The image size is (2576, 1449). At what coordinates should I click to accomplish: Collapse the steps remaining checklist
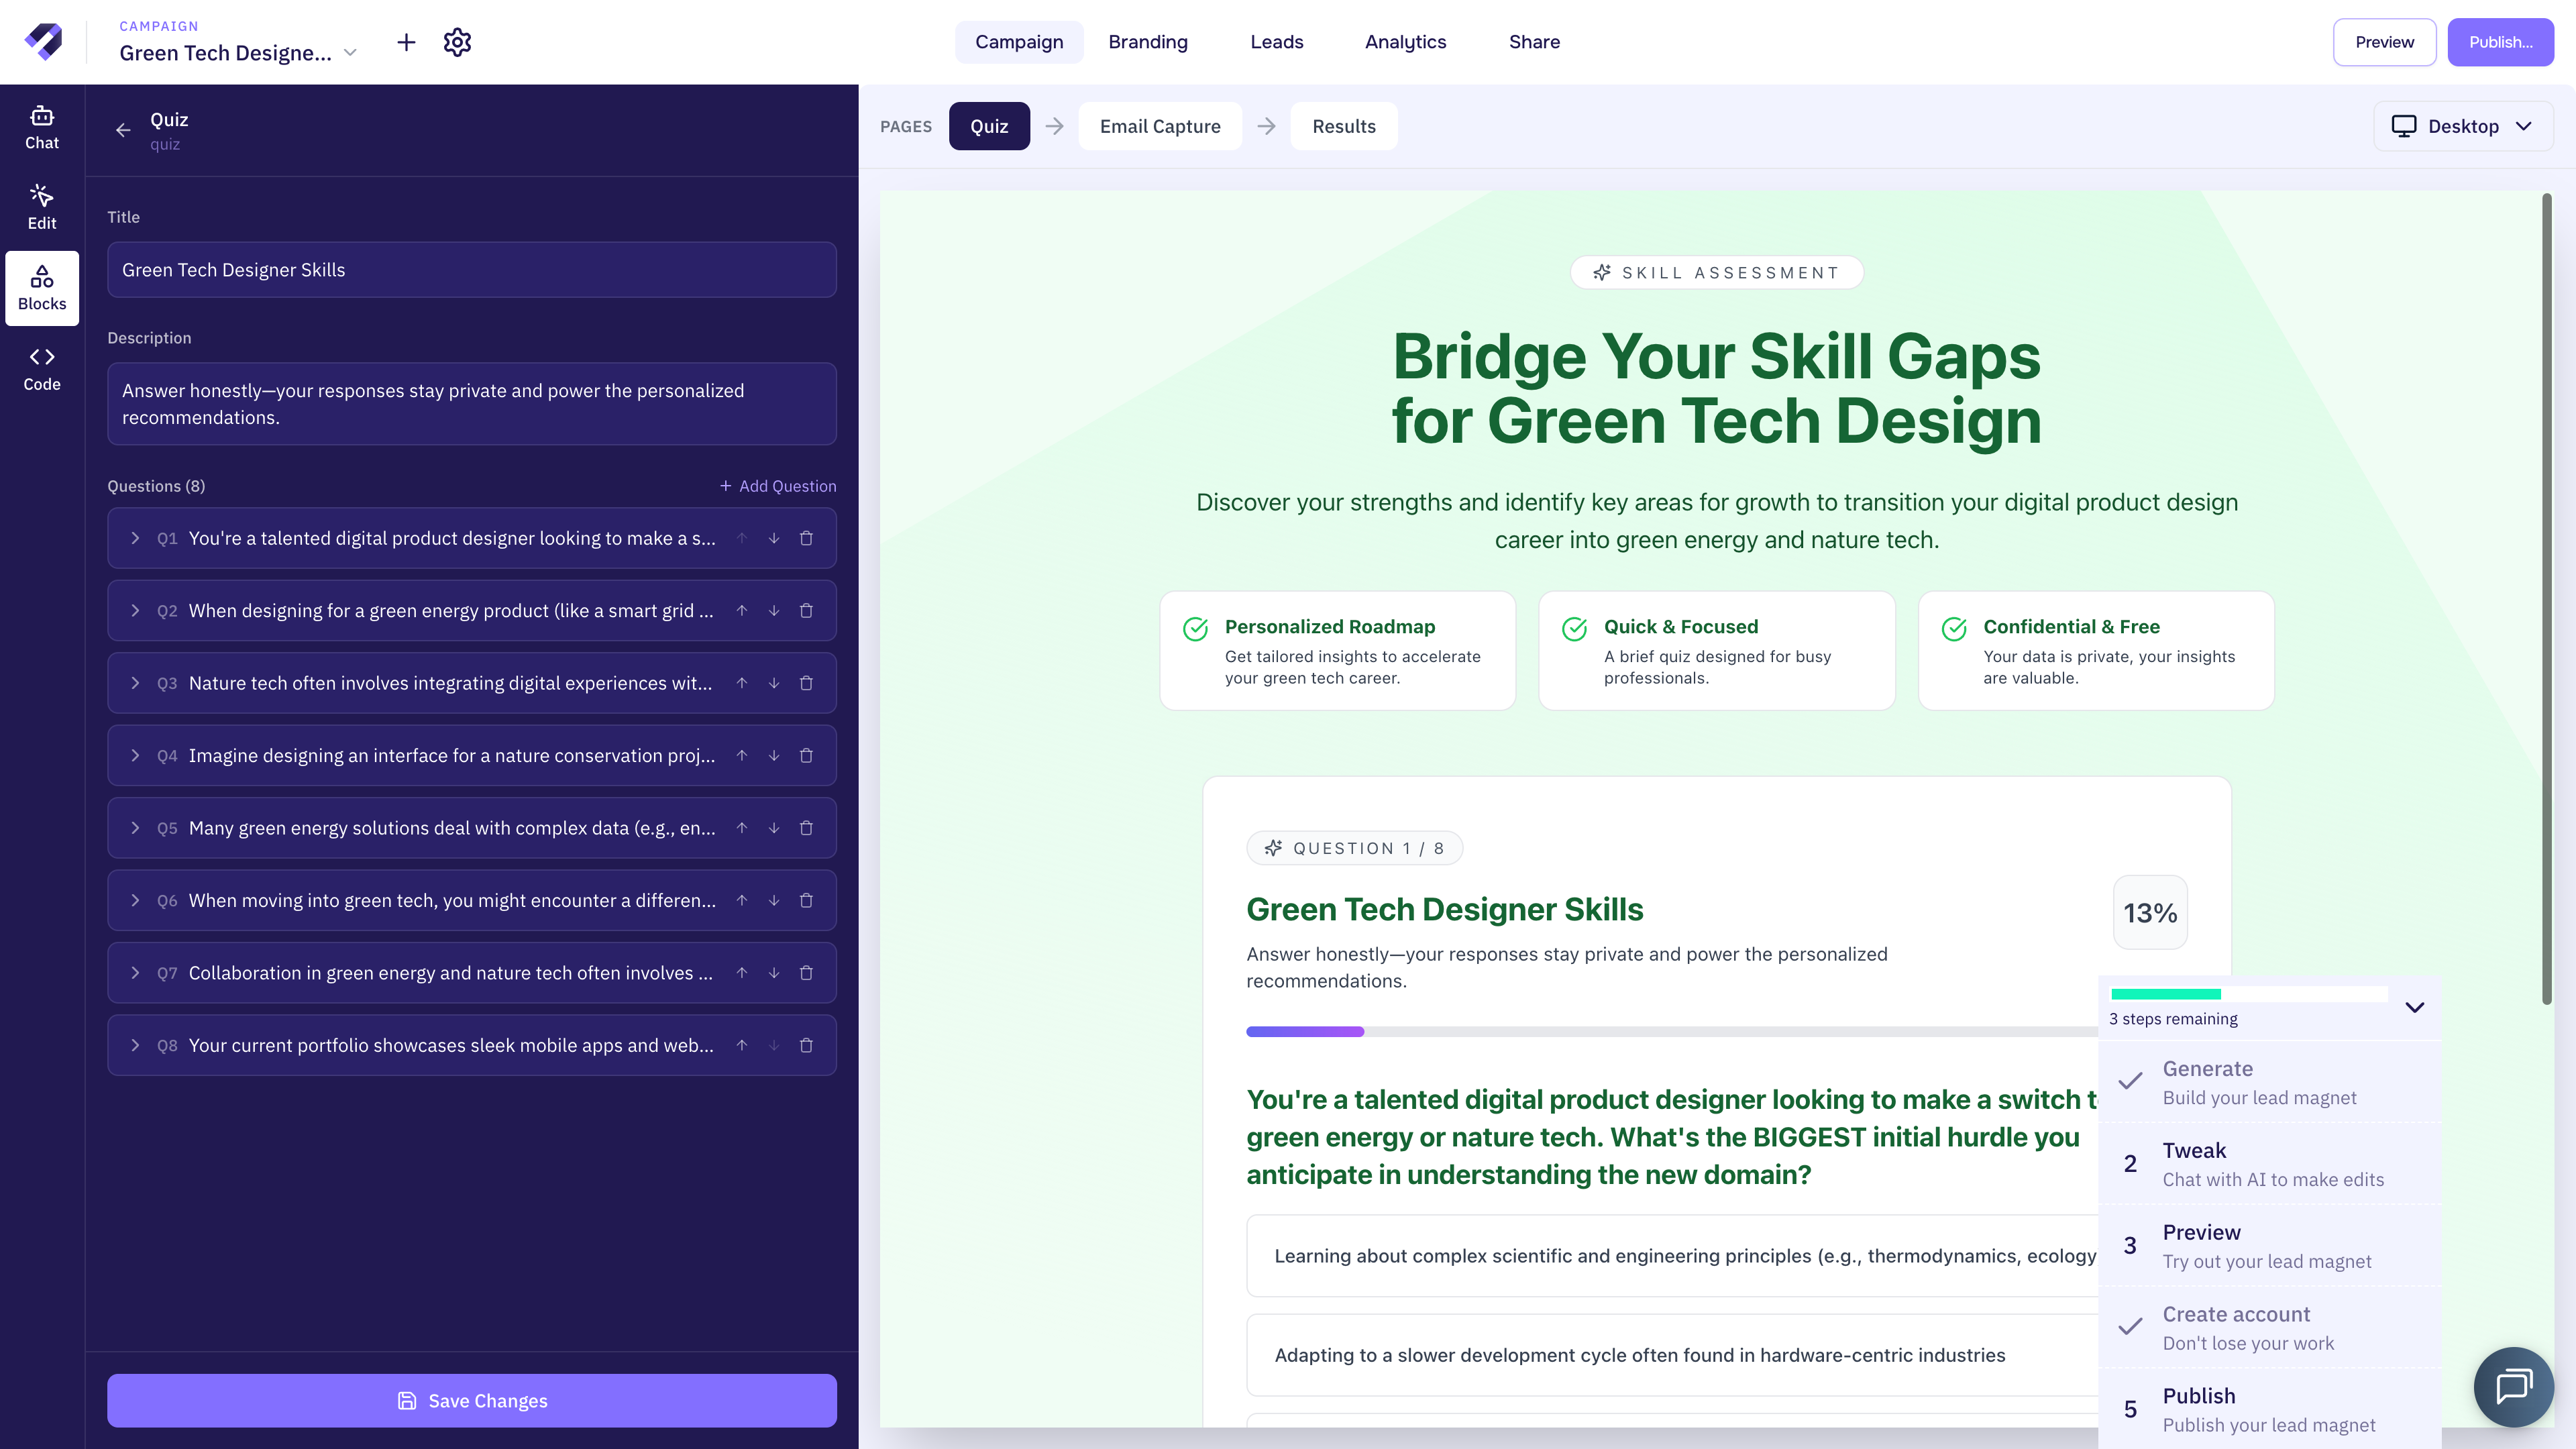pyautogui.click(x=2414, y=1007)
